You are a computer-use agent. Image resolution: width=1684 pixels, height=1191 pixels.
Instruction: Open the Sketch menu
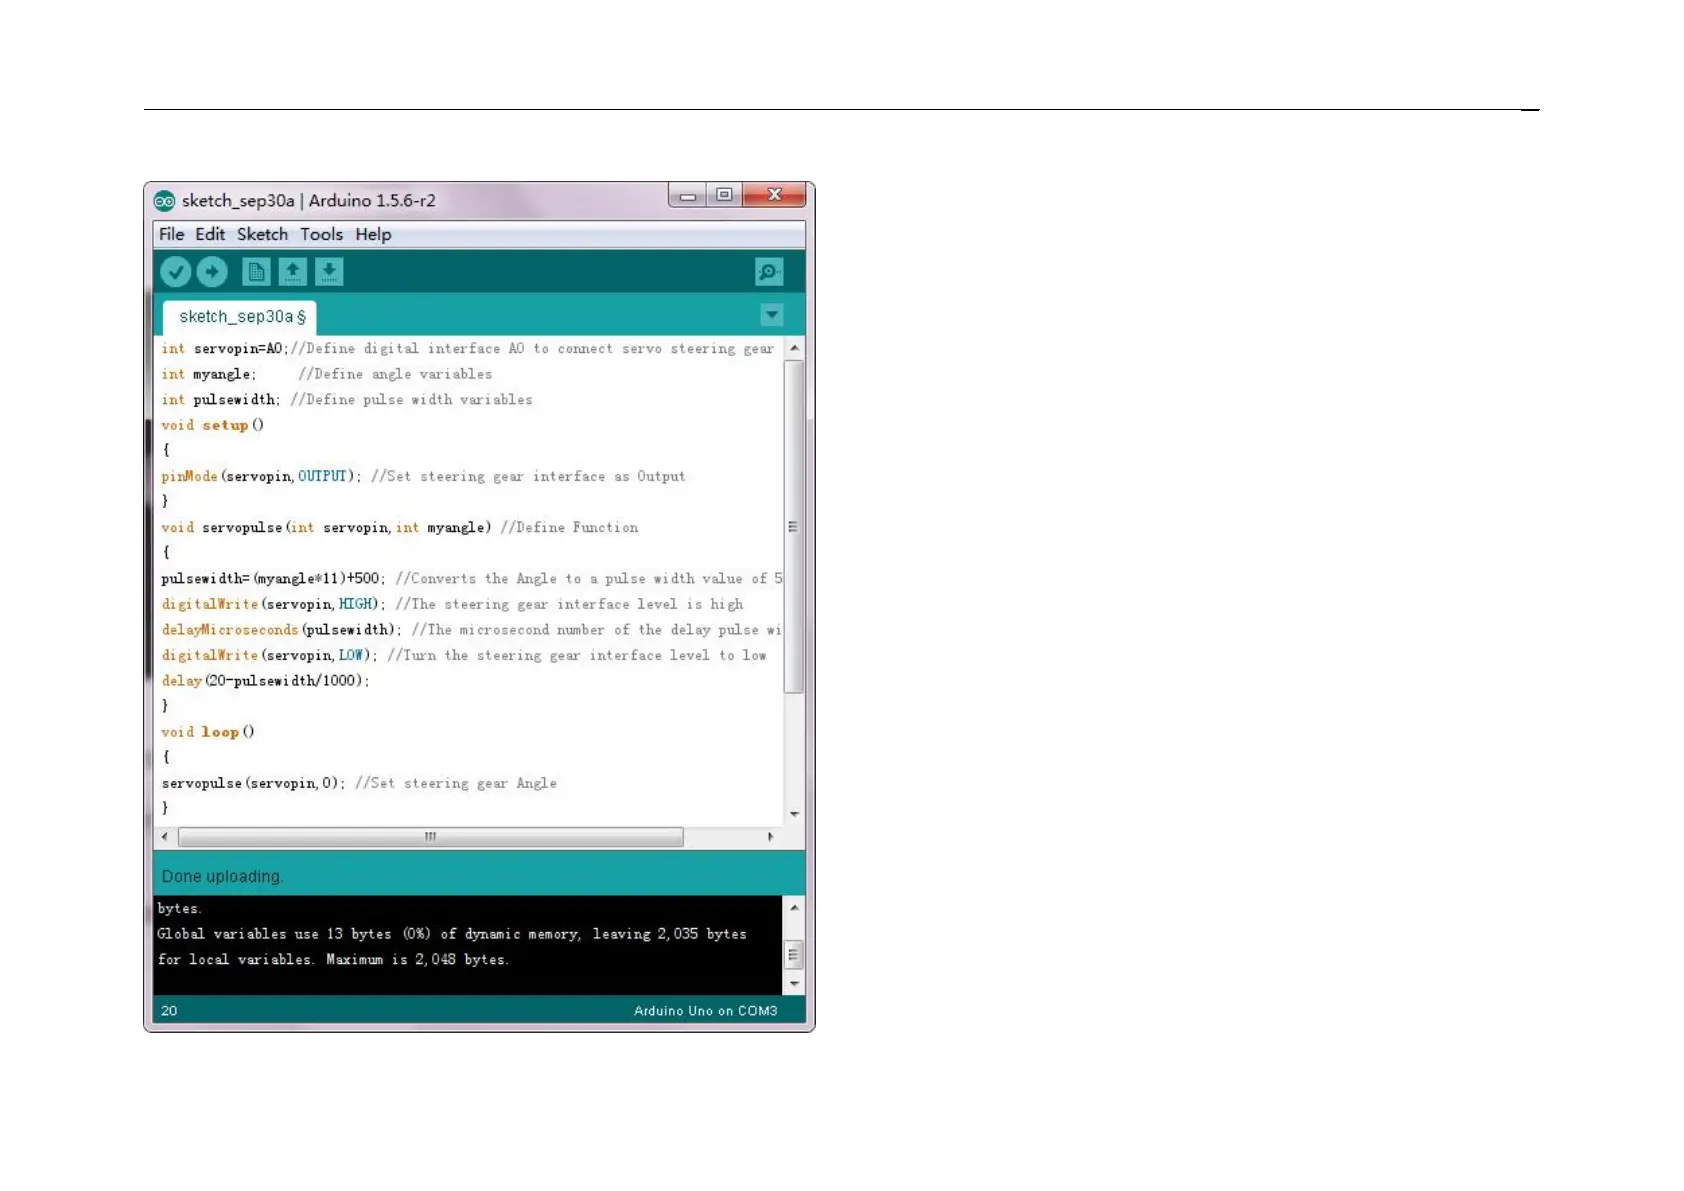pos(262,234)
